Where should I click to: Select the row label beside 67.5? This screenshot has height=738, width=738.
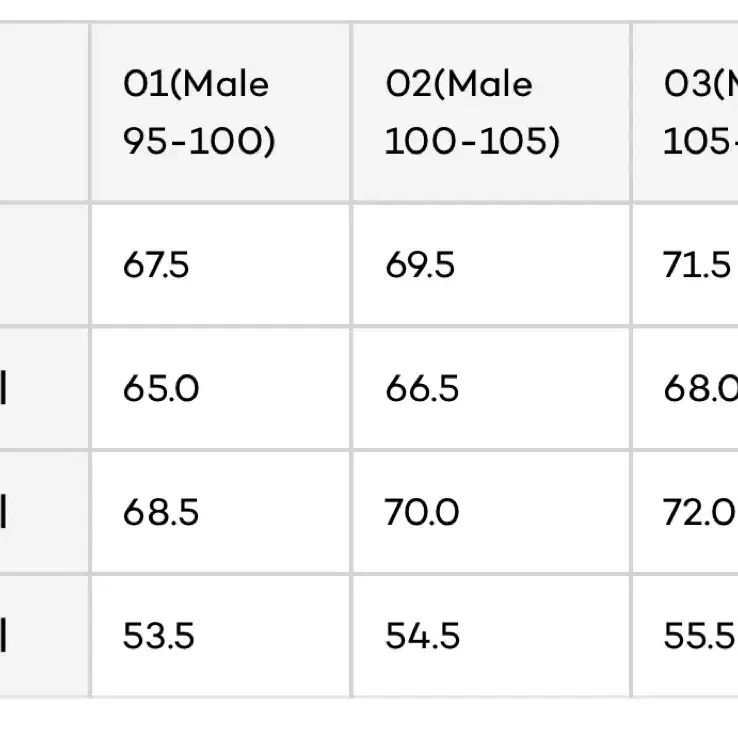click(44, 265)
